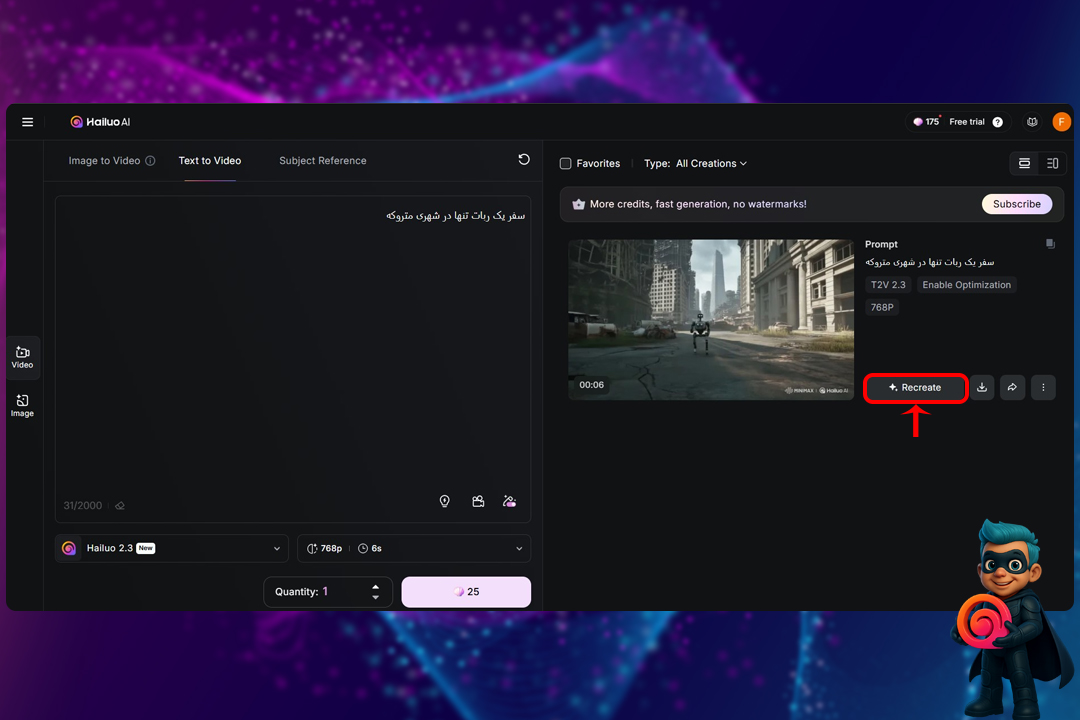Download the generated robot video

982,387
